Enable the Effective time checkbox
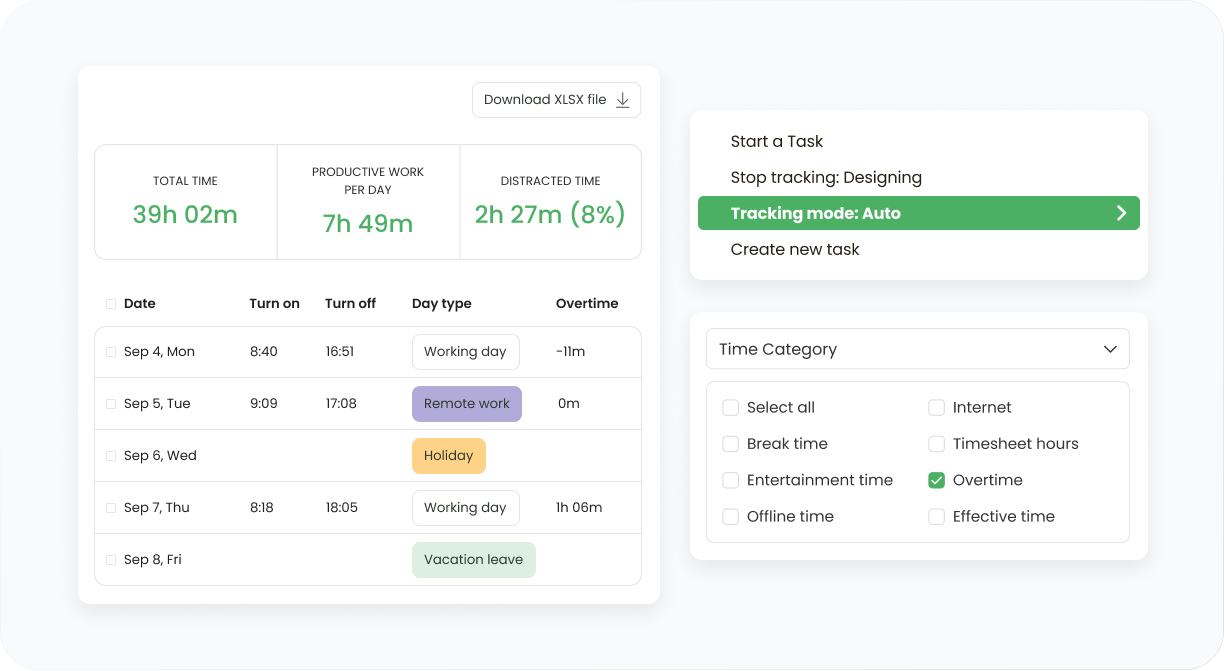The image size is (1224, 671). (x=937, y=517)
